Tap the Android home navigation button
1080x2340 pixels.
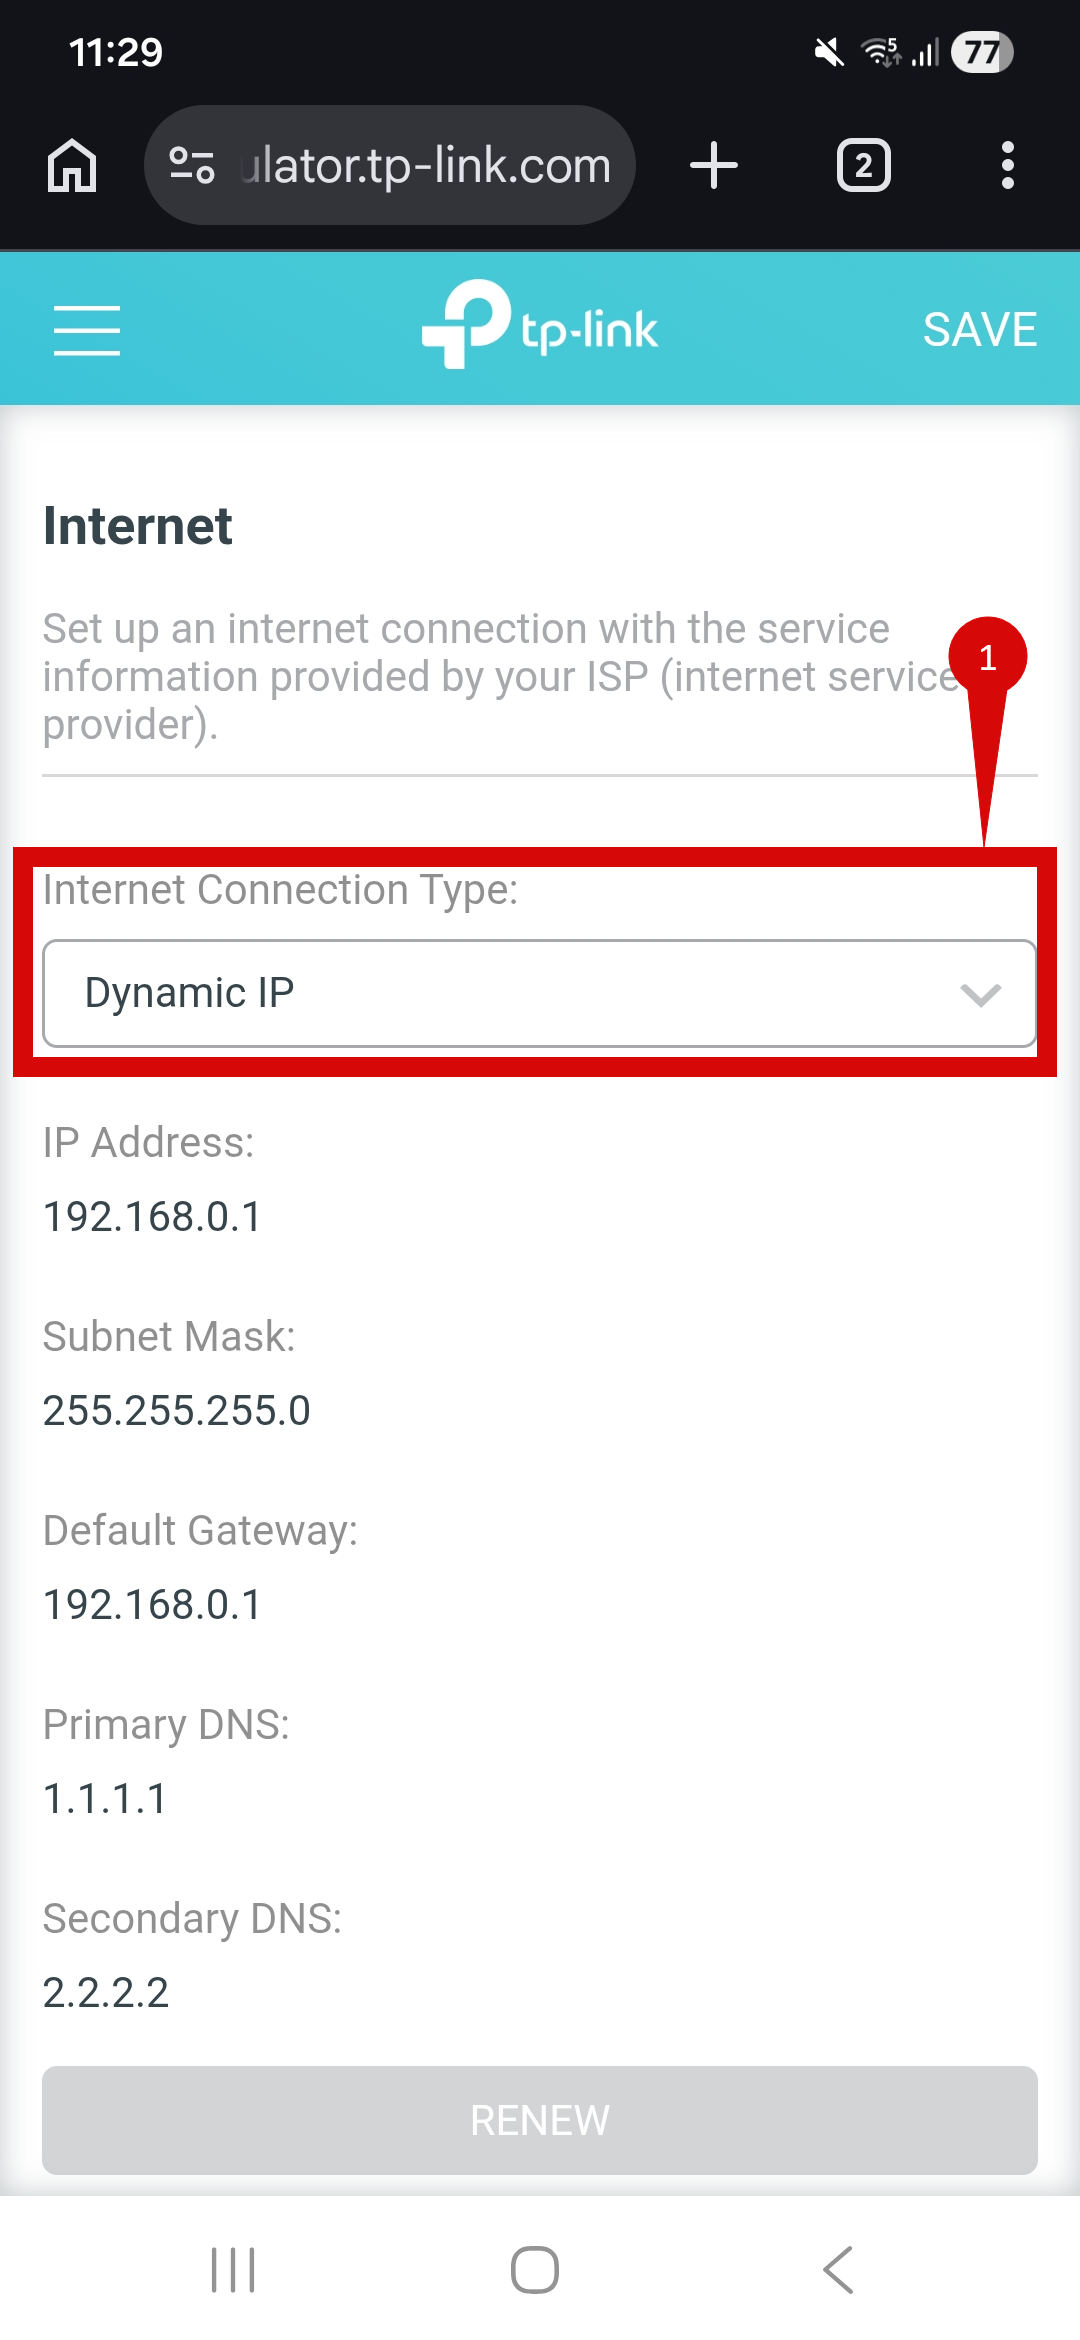(x=535, y=2269)
